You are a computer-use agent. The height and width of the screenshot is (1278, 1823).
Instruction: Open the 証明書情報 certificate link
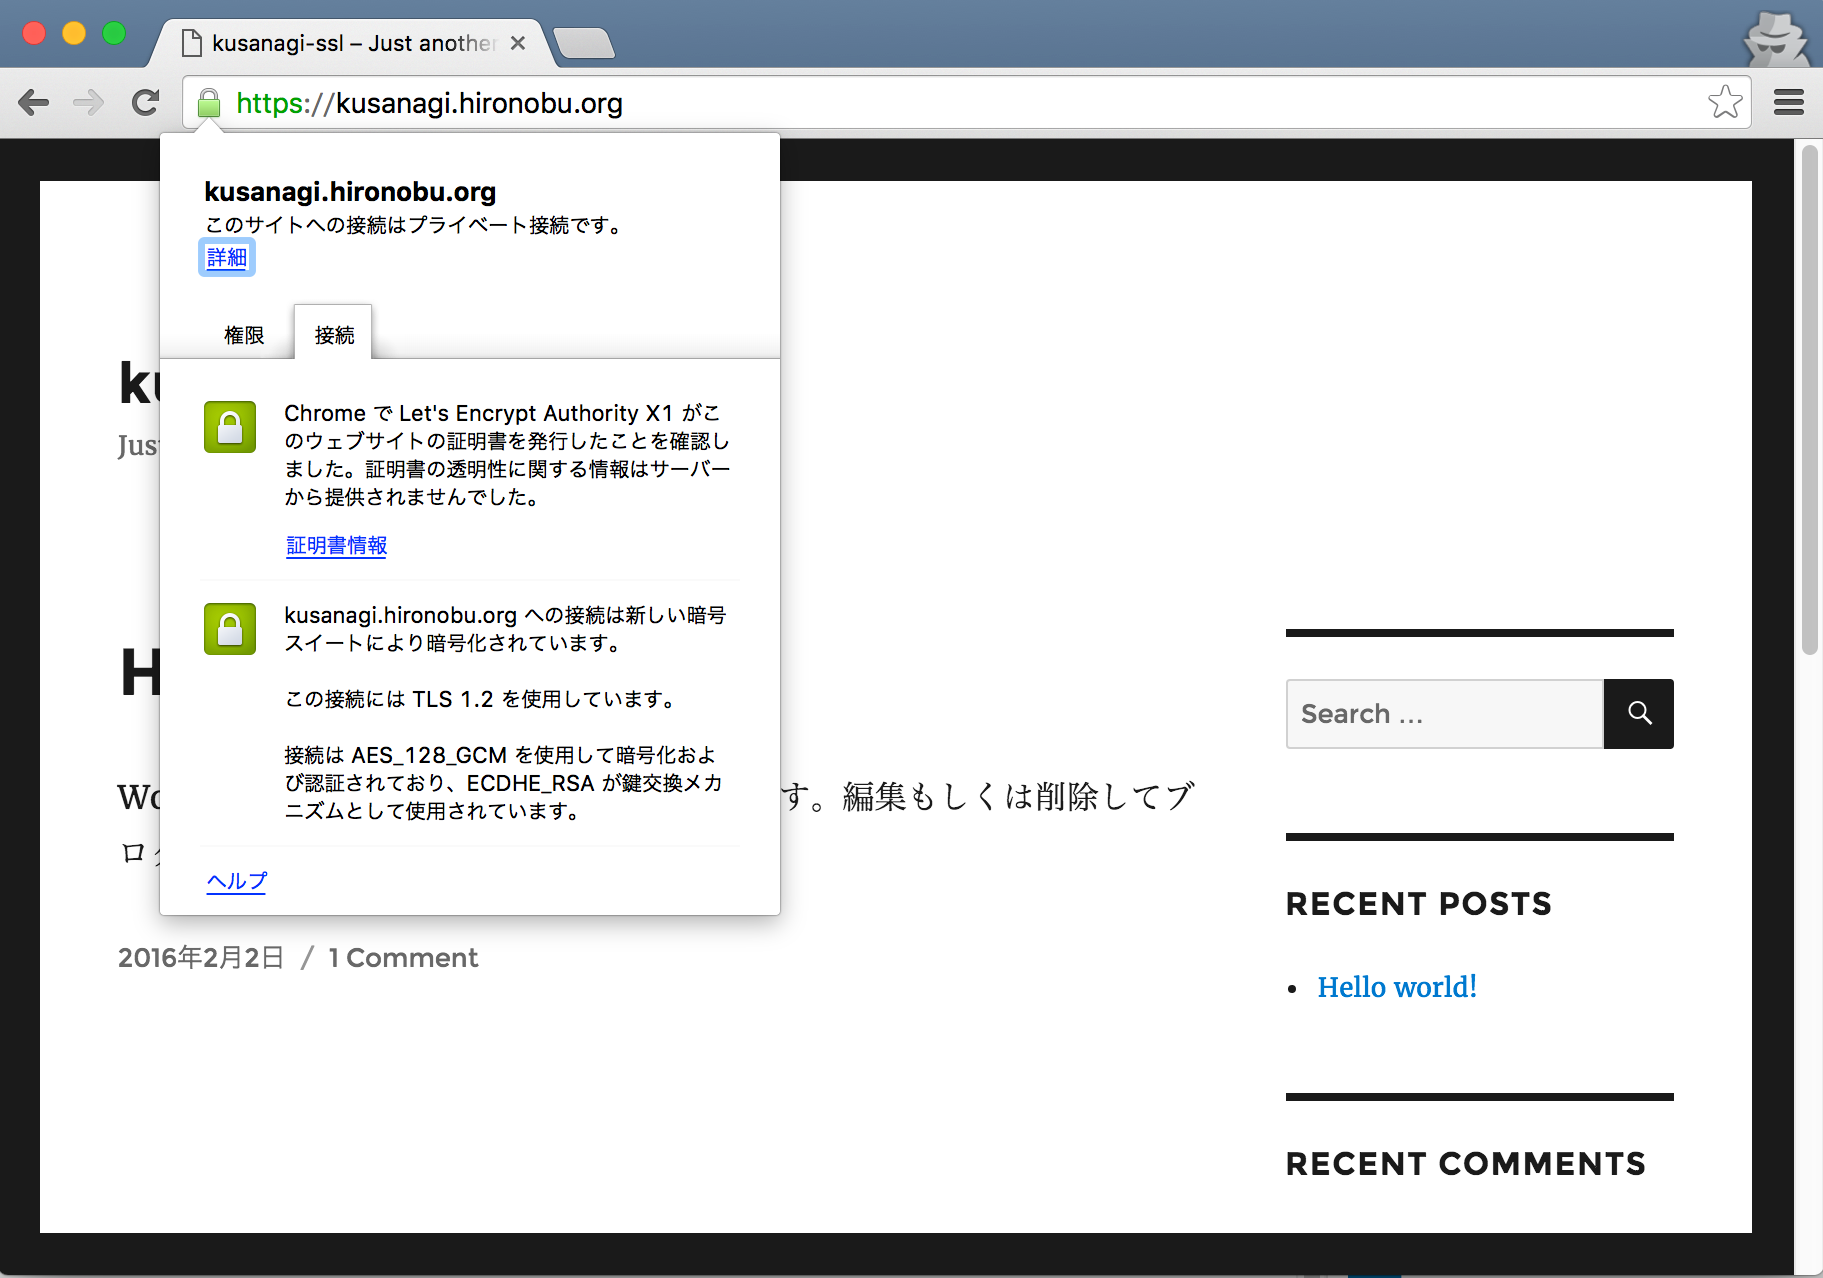point(336,545)
